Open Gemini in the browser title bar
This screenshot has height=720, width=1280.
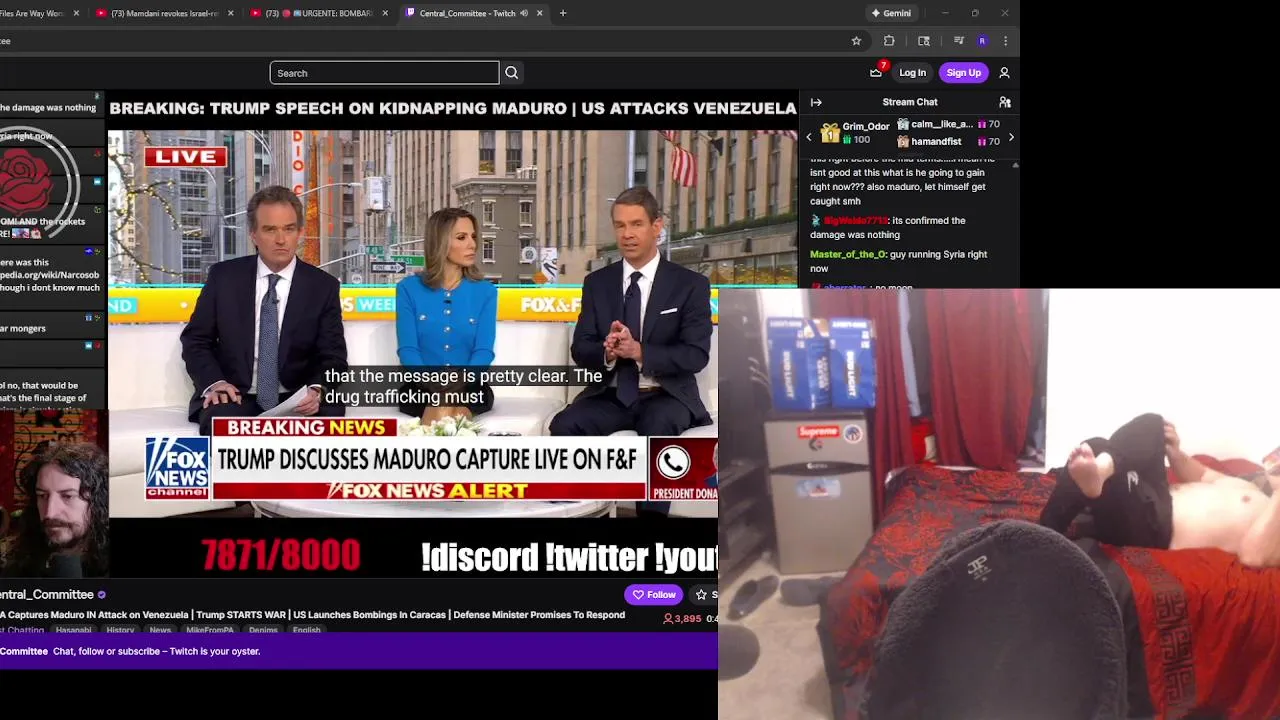pos(891,13)
